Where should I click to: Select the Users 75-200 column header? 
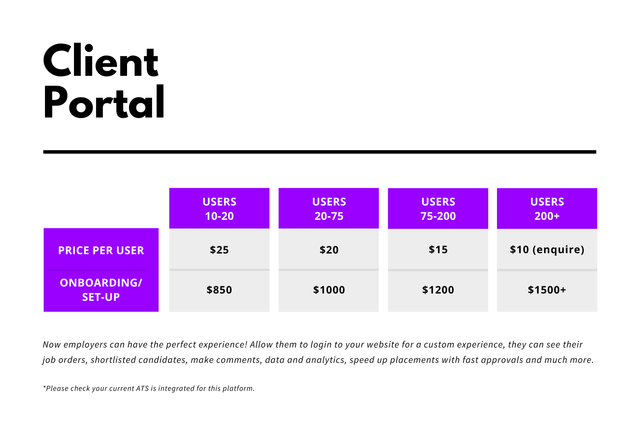pos(438,208)
